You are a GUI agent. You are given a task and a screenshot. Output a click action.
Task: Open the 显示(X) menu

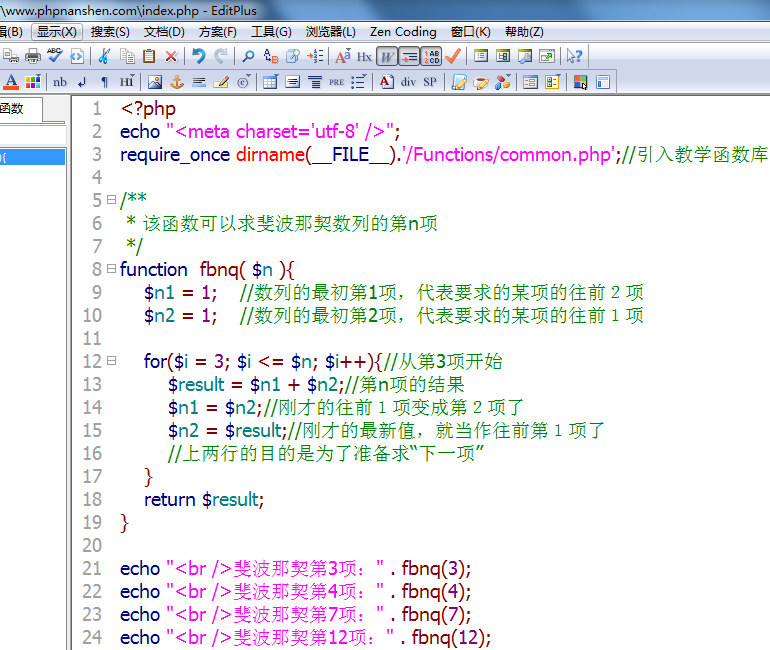[x=56, y=32]
